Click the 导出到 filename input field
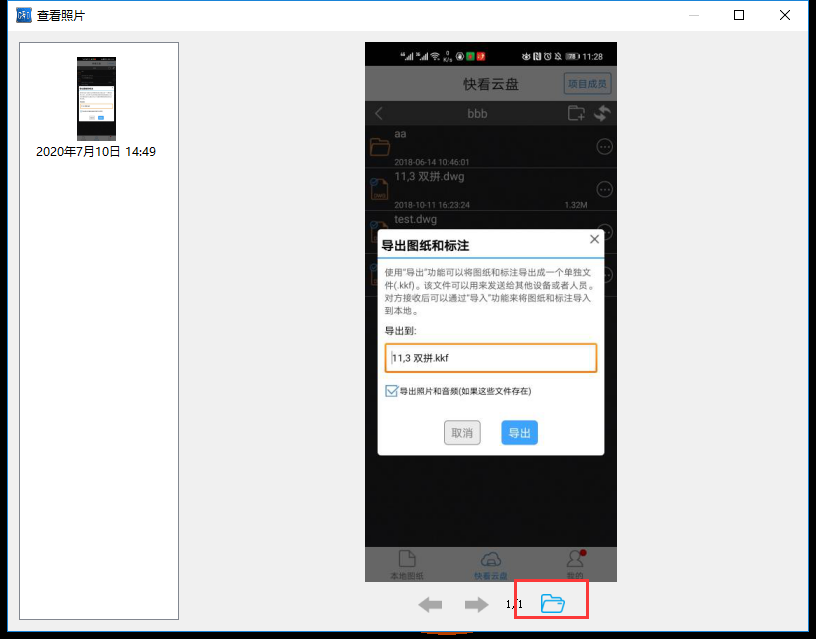816x639 pixels. [x=491, y=358]
